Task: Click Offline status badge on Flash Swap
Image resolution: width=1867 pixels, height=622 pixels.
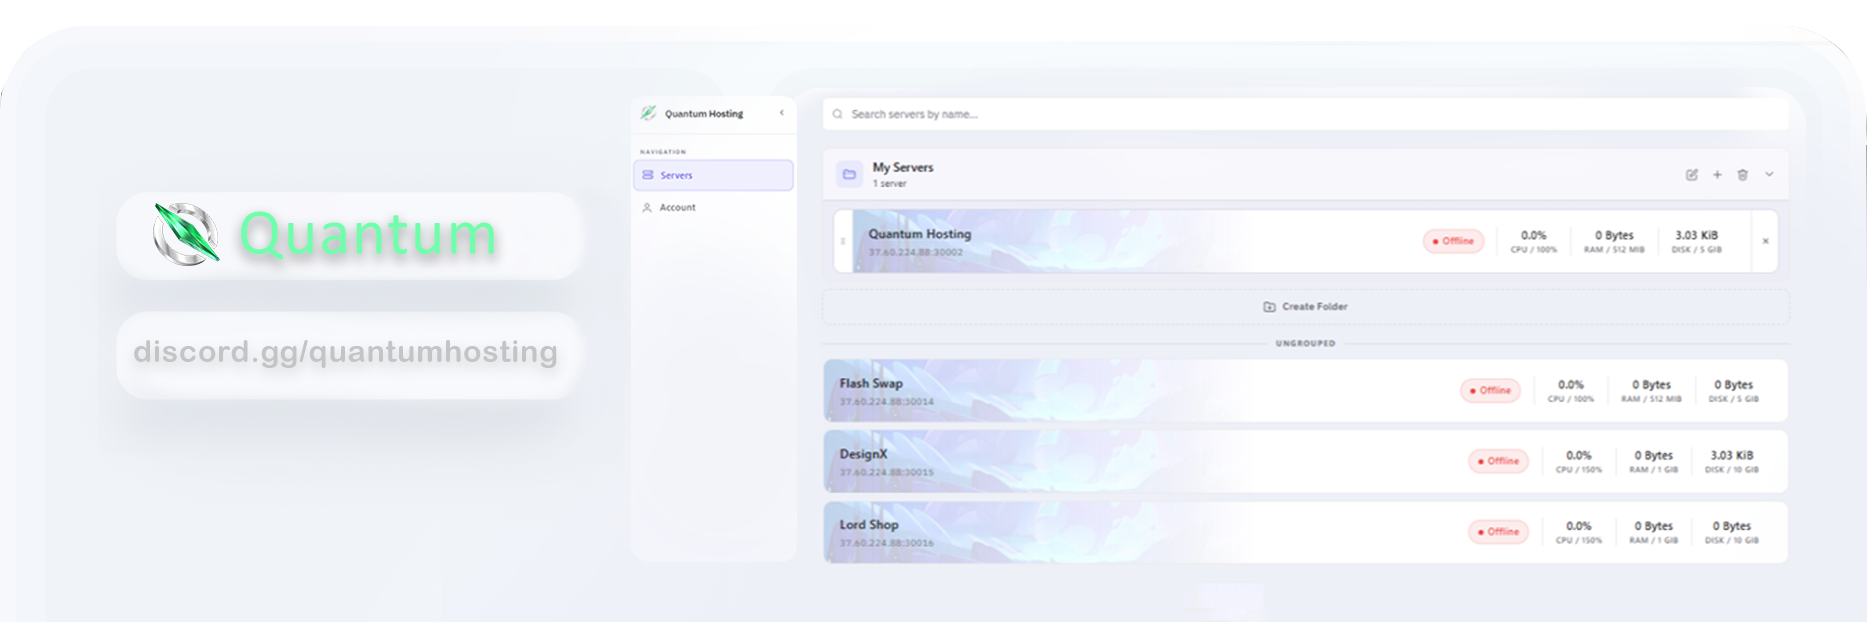Action: tap(1490, 391)
